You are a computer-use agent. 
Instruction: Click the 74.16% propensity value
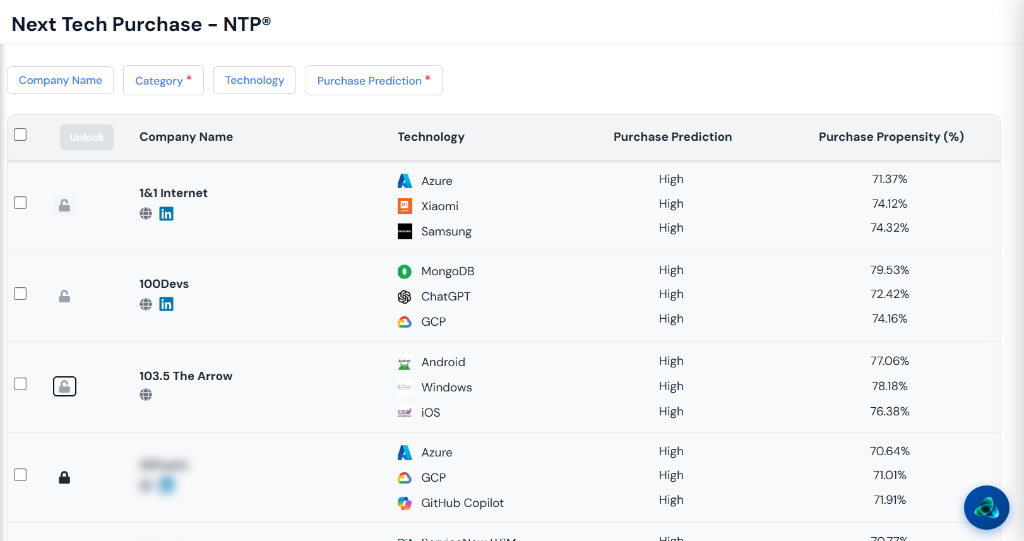[x=889, y=319]
